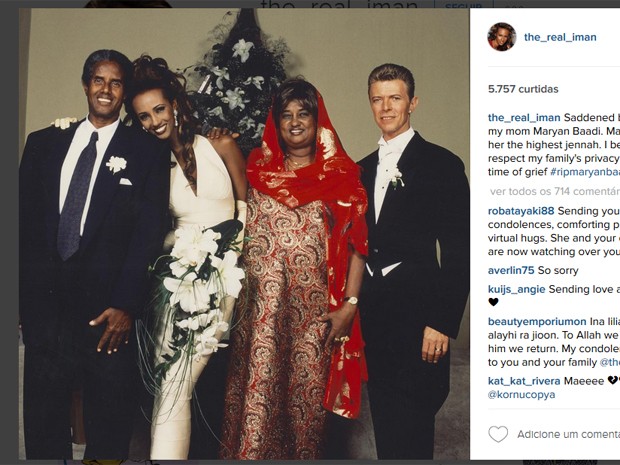
Task: Open beautyemporiumon commenter profile
Action: pos(537,321)
